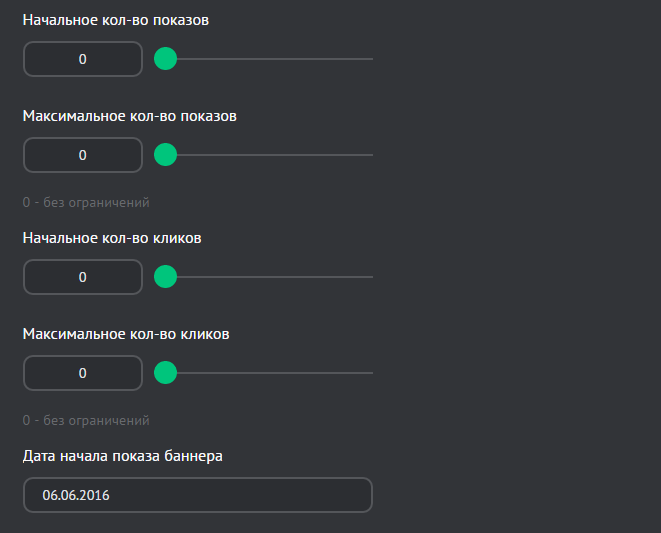Focus the Максимальное кол-во кликов number field
This screenshot has height=533, width=661.
coord(83,373)
